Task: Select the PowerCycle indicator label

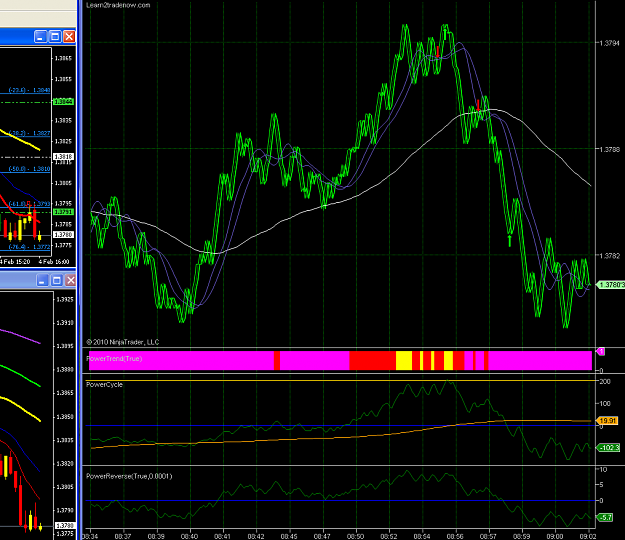Action: (104, 384)
